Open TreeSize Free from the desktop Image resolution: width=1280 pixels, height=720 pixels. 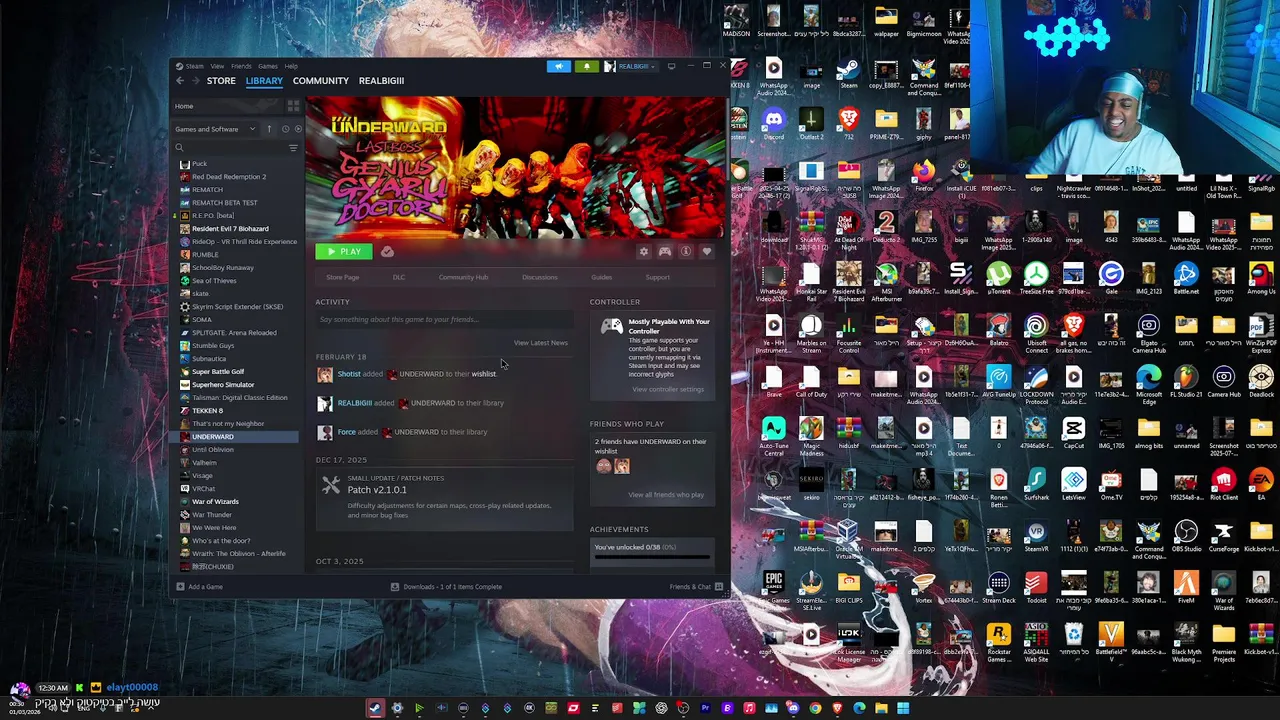coord(1035,278)
